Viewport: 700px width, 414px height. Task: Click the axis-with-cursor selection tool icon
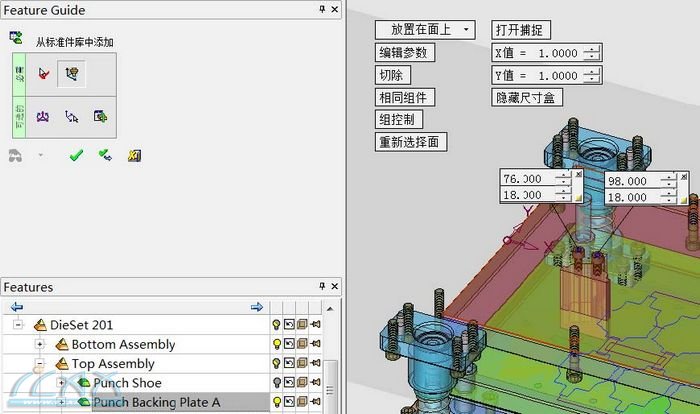pos(71,117)
